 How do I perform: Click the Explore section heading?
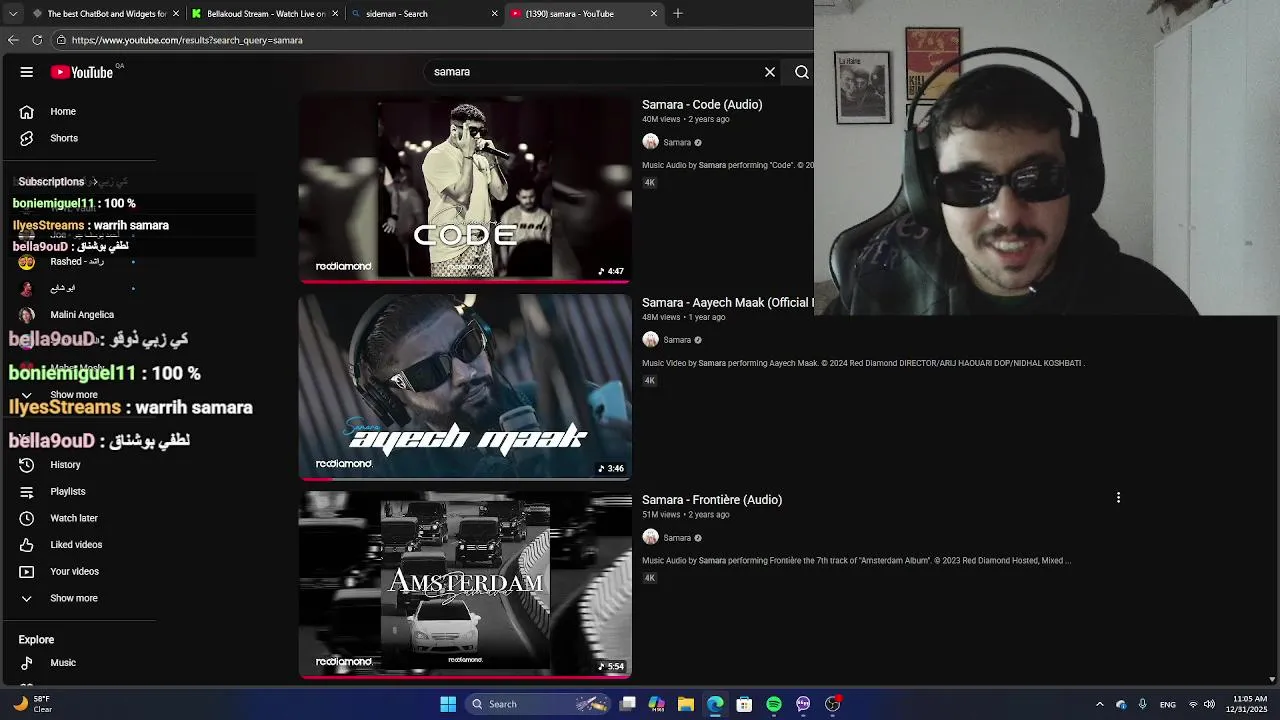36,640
